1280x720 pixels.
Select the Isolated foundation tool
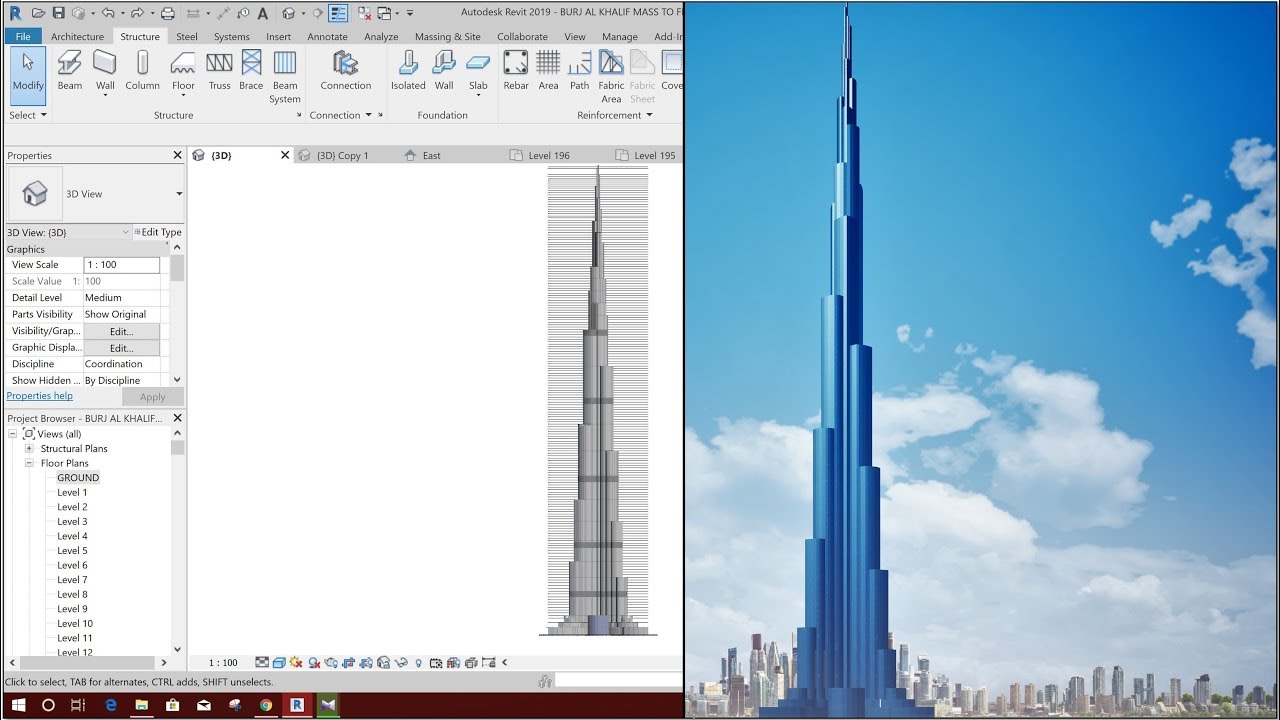tap(408, 73)
